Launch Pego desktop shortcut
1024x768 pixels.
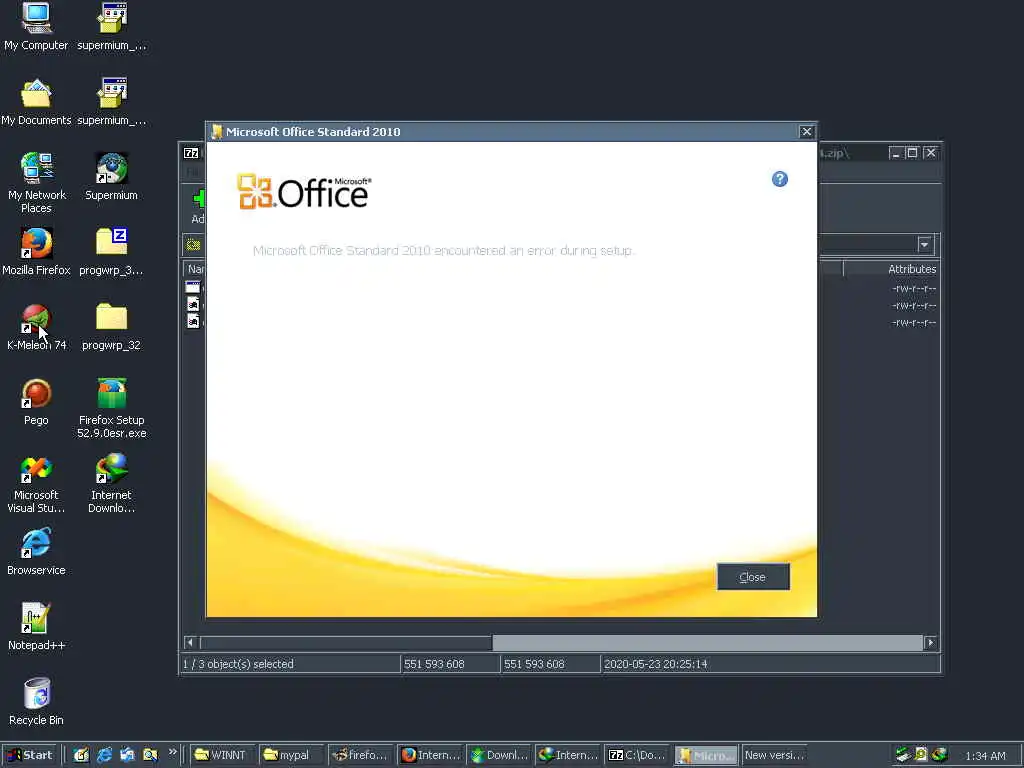click(x=36, y=402)
